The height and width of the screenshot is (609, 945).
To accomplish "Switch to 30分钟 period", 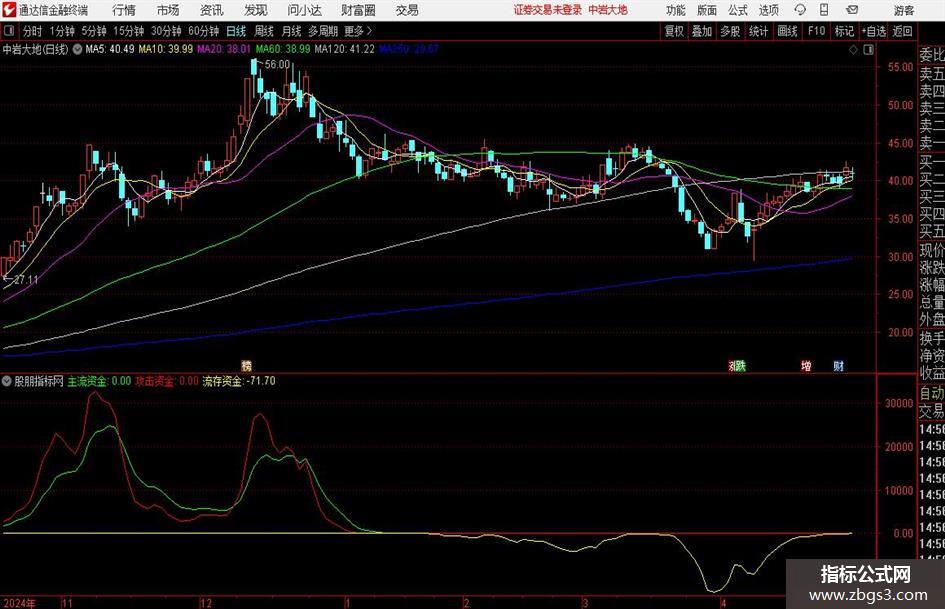I will click(x=166, y=31).
